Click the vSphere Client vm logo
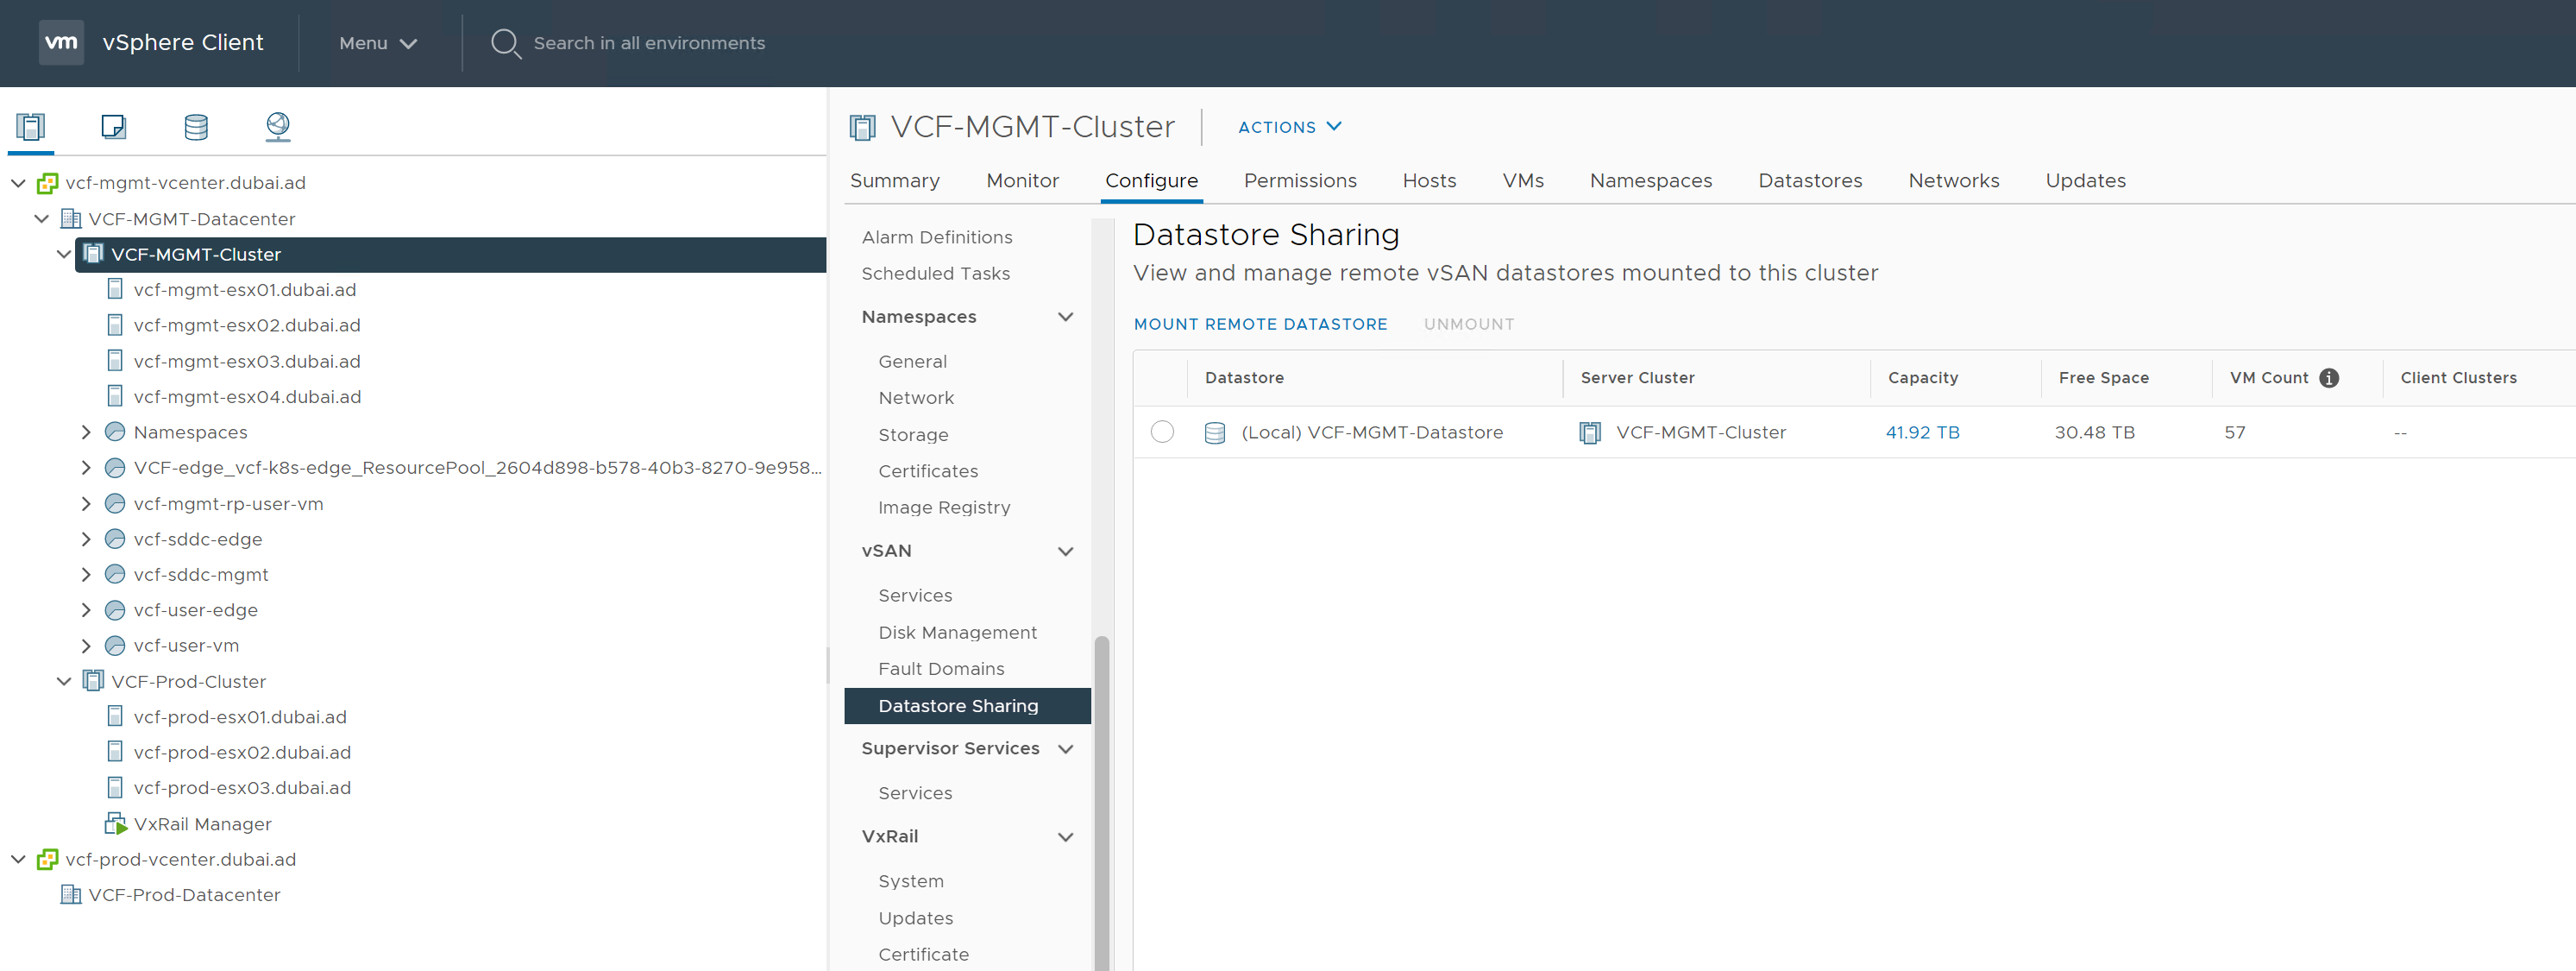 pyautogui.click(x=61, y=42)
